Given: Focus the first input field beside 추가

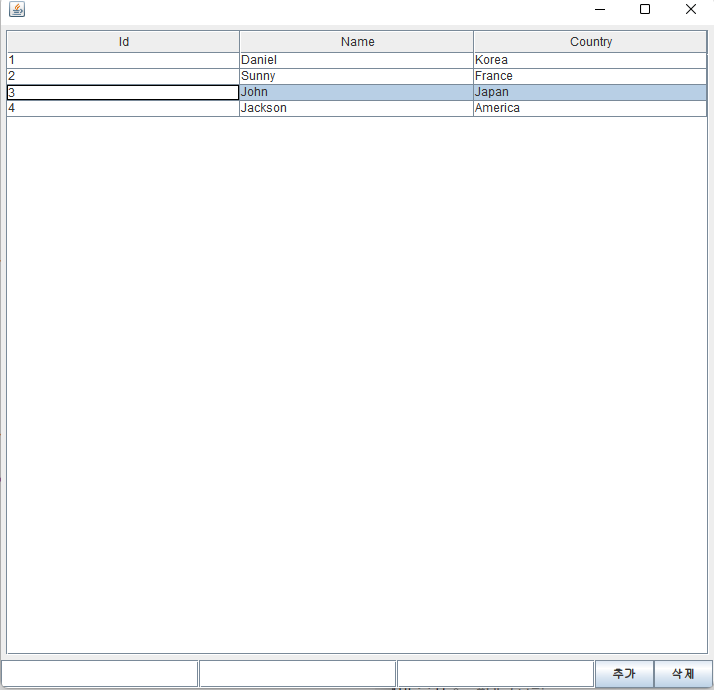Looking at the screenshot, I should (100, 673).
